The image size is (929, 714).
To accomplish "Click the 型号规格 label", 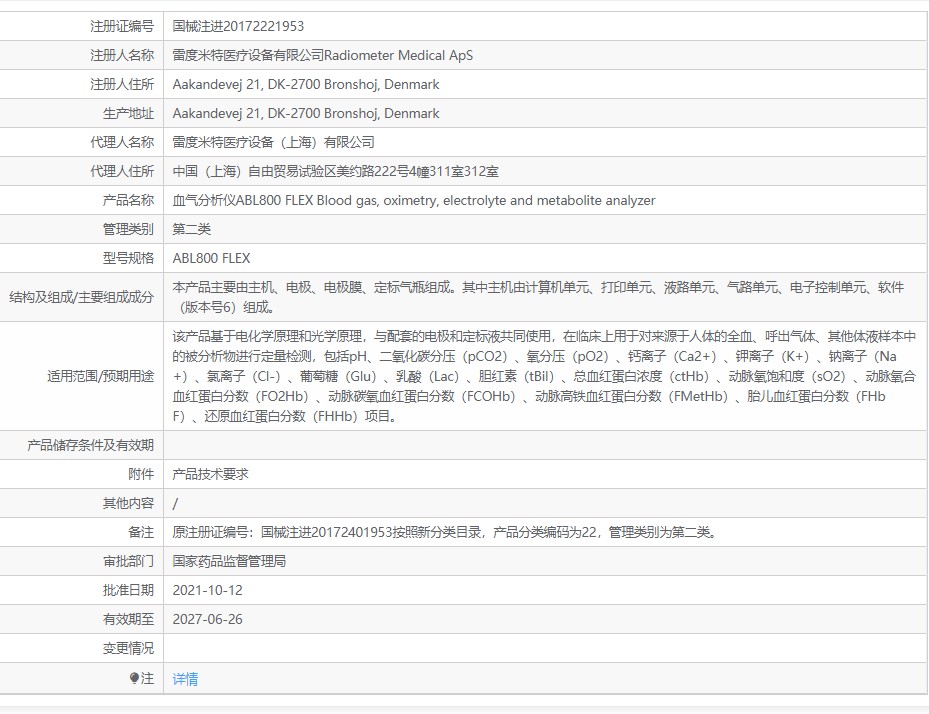I will click(129, 258).
